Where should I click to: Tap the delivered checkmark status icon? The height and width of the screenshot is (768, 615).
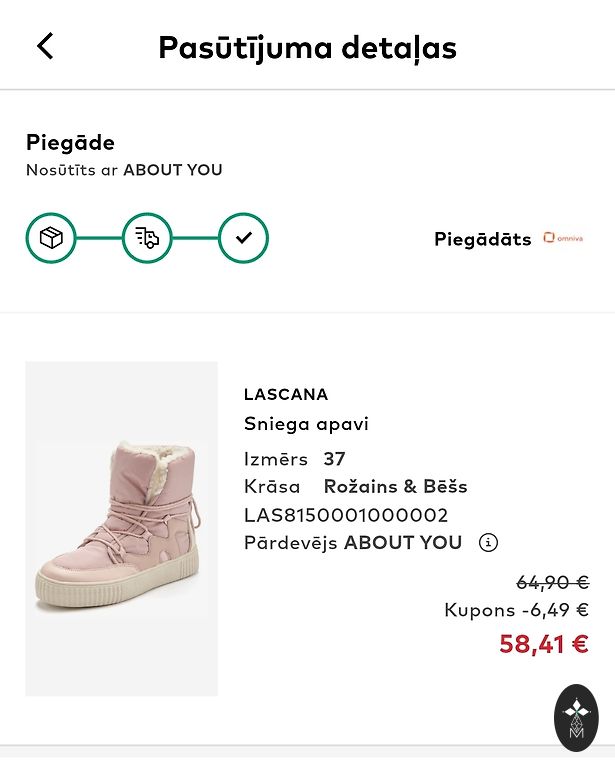click(243, 238)
